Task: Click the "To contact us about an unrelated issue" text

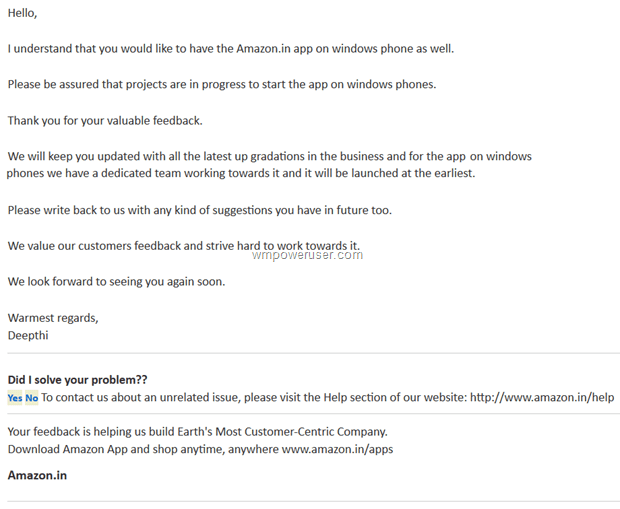Action: point(255,397)
